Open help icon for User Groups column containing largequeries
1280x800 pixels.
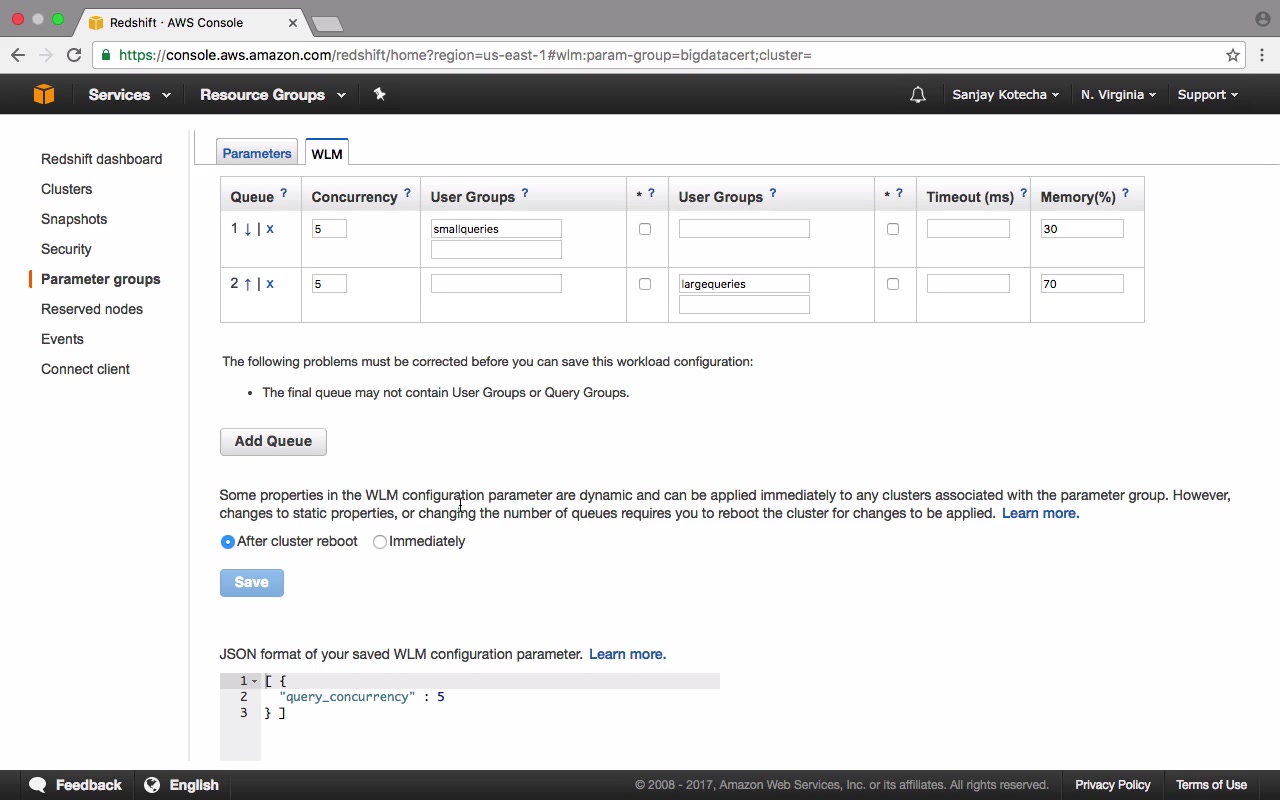[x=773, y=194]
